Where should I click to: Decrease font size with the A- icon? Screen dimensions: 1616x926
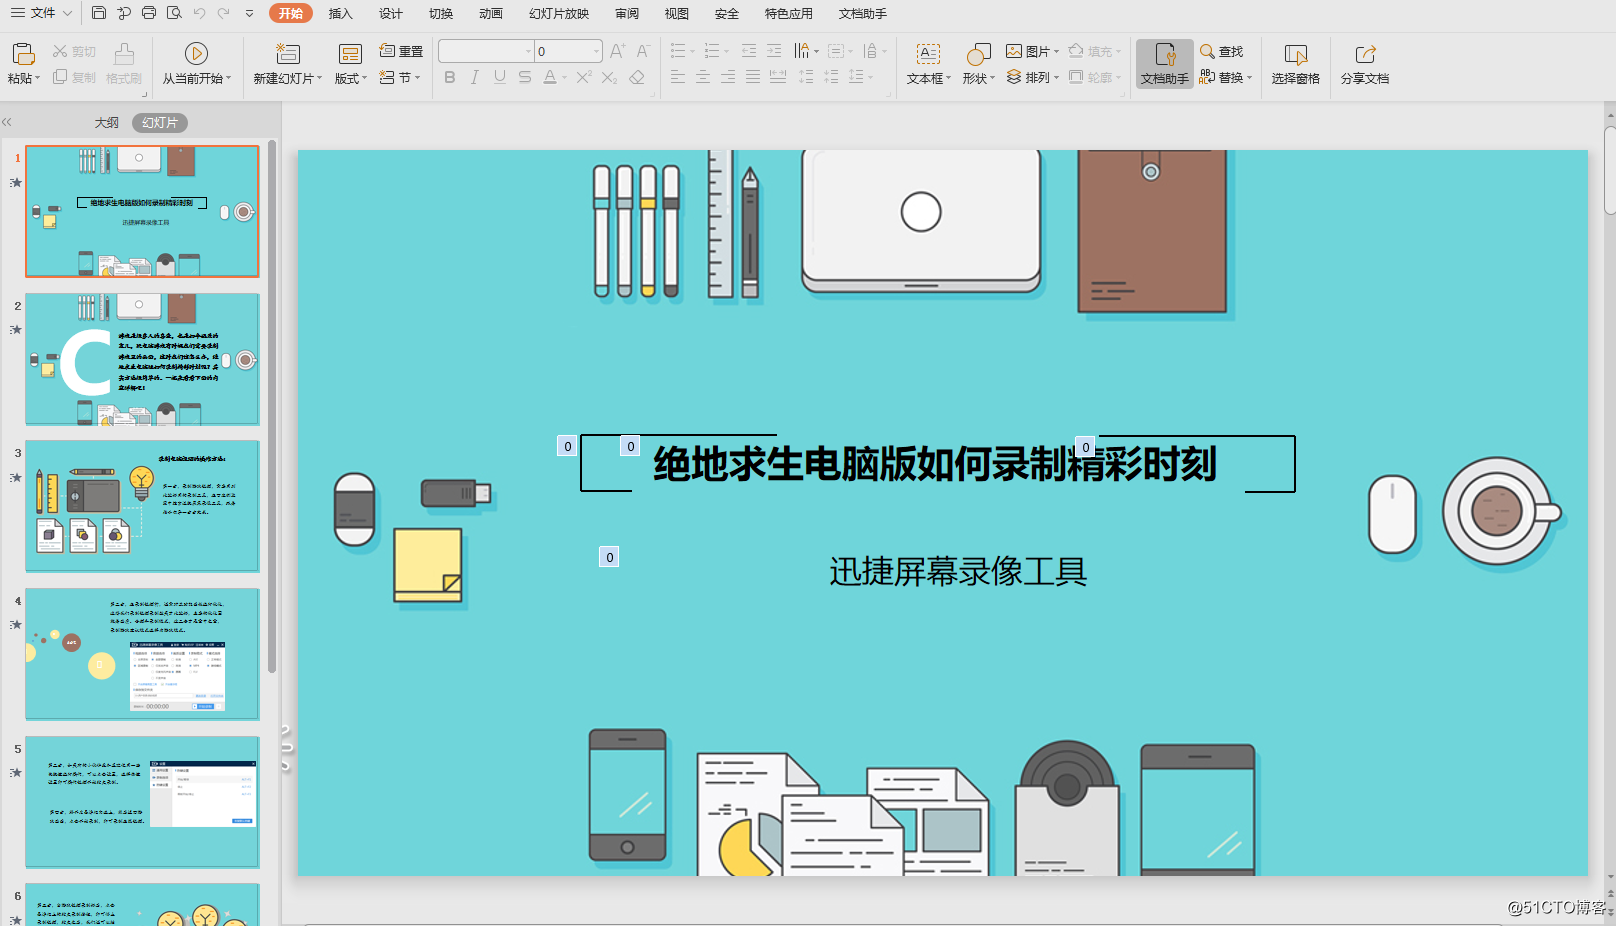[643, 51]
